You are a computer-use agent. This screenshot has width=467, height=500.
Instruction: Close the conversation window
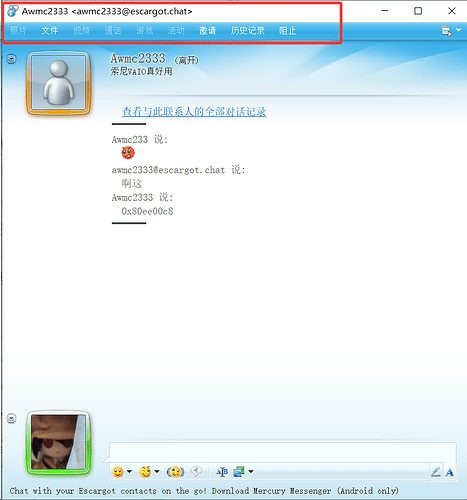(452, 11)
